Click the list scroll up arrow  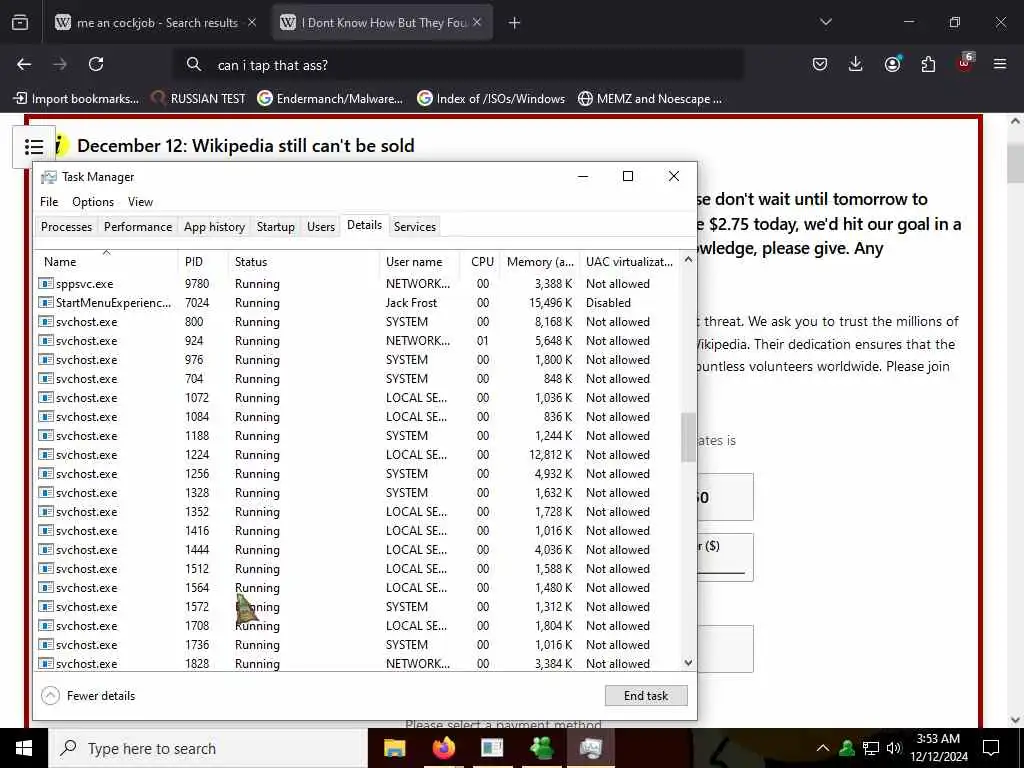coord(688,260)
